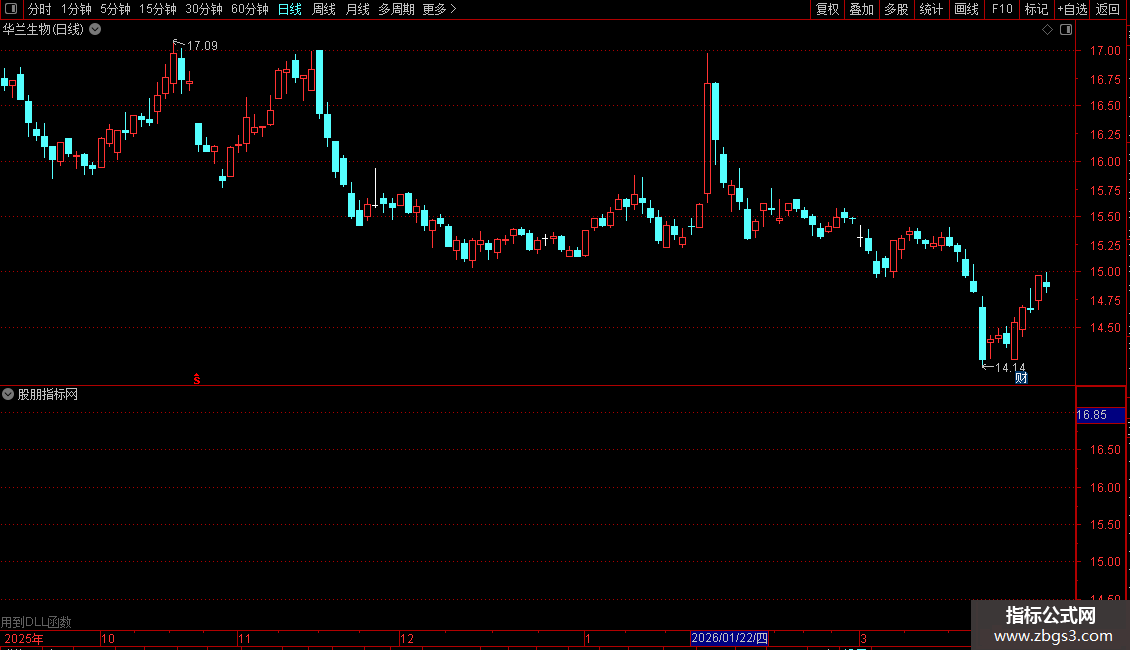
Task: Select the 1分钟 period
Action: click(x=76, y=9)
